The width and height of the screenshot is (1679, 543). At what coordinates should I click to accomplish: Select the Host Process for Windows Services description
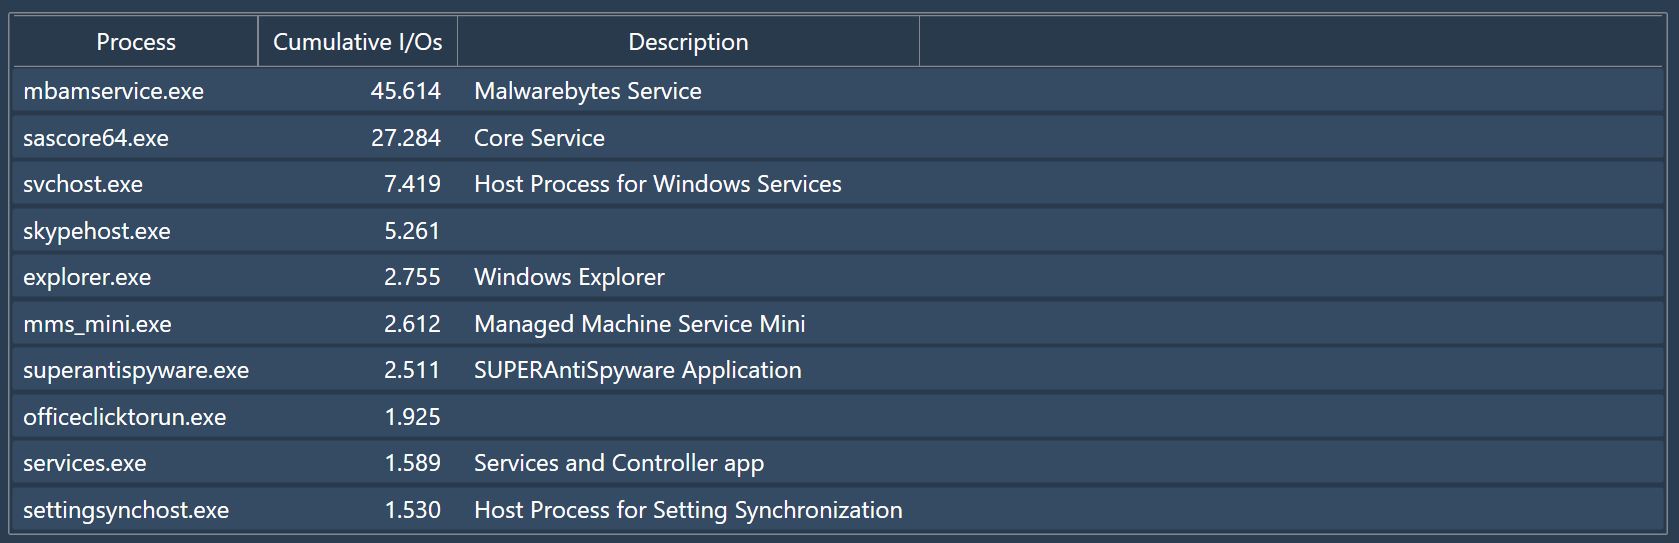tap(658, 184)
